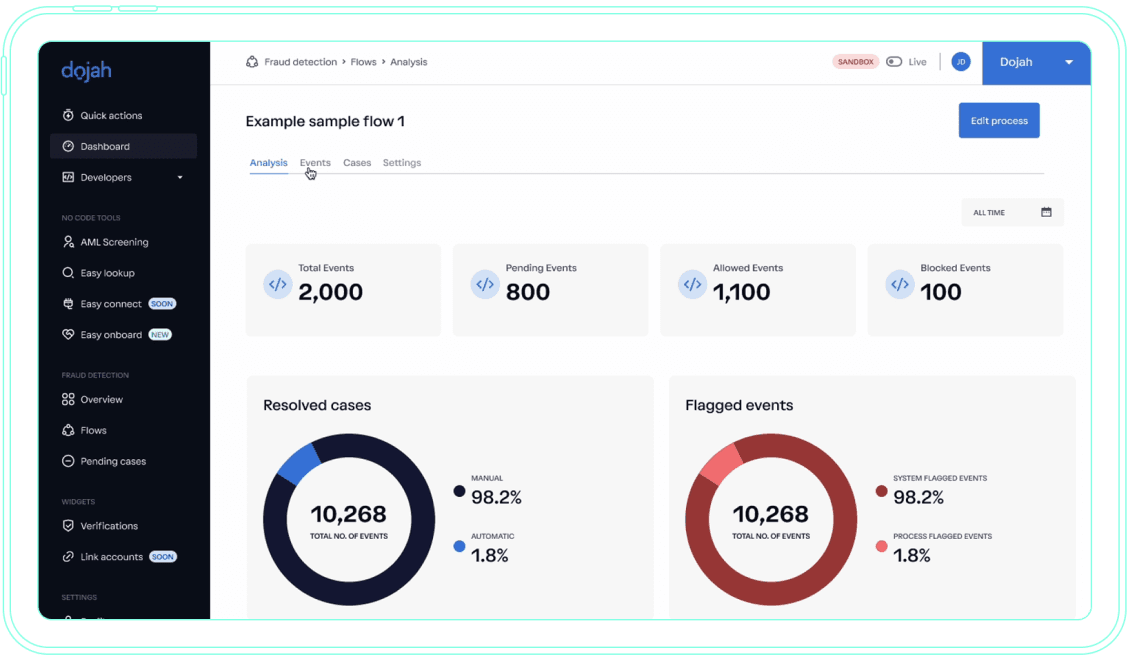Expand the Developers menu arrow
Image resolution: width=1128 pixels, height=657 pixels.
pos(180,178)
